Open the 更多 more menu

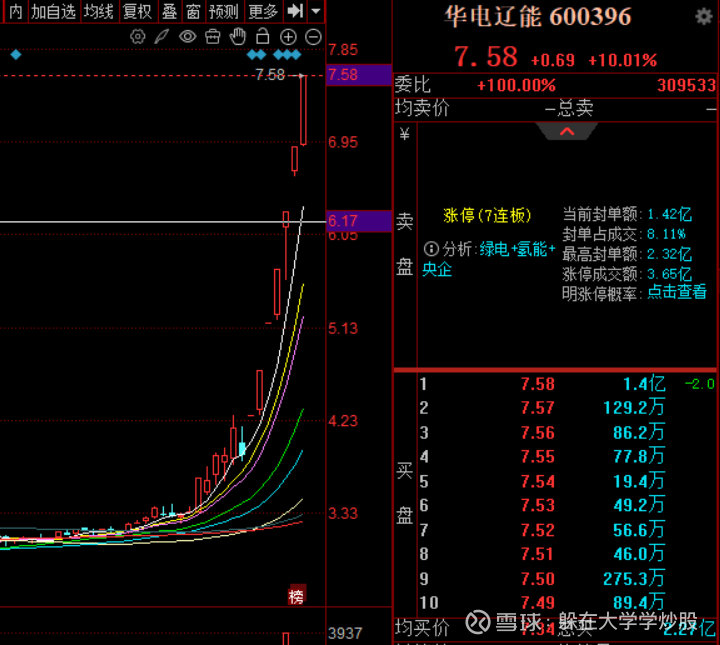tap(263, 11)
